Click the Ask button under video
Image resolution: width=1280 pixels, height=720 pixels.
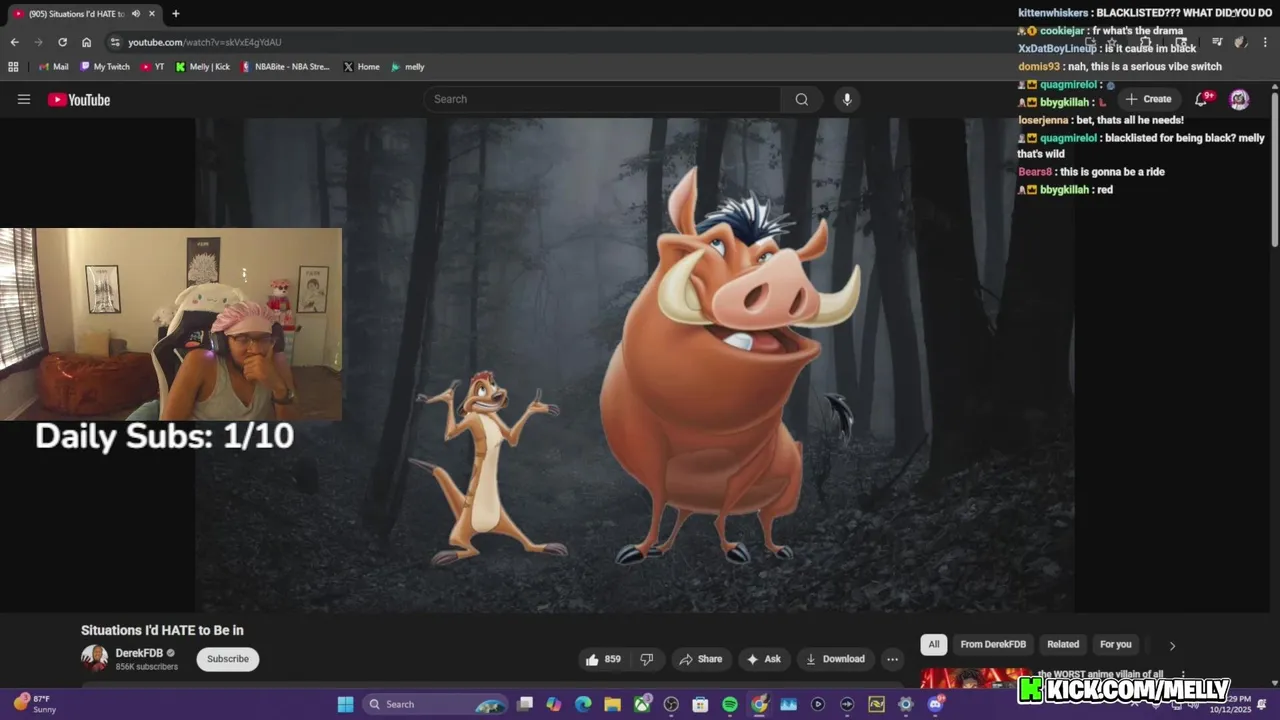[763, 659]
